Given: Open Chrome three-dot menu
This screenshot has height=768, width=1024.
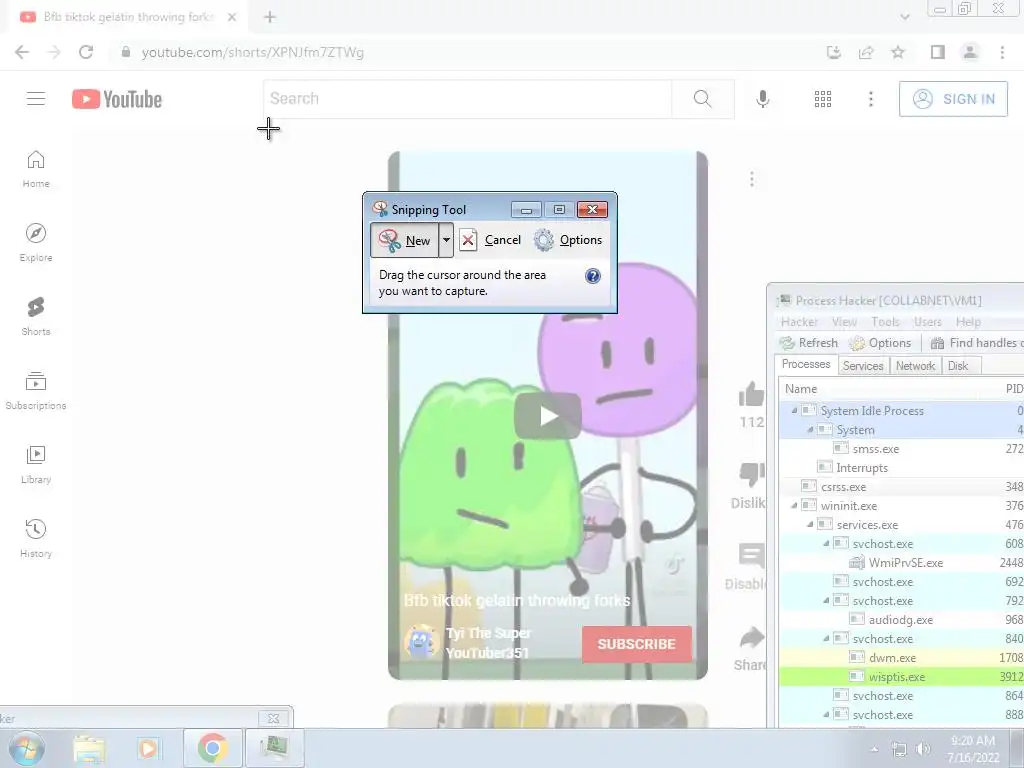Looking at the screenshot, I should (x=1002, y=52).
